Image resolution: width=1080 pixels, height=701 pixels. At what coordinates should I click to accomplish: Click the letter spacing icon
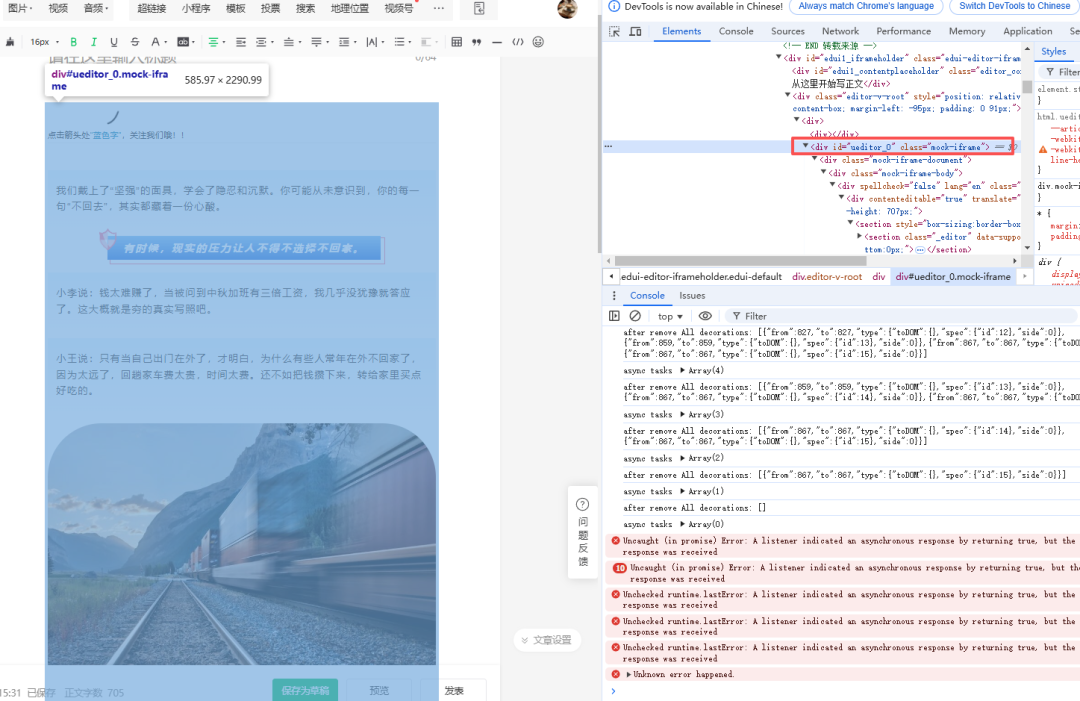pyautogui.click(x=371, y=42)
